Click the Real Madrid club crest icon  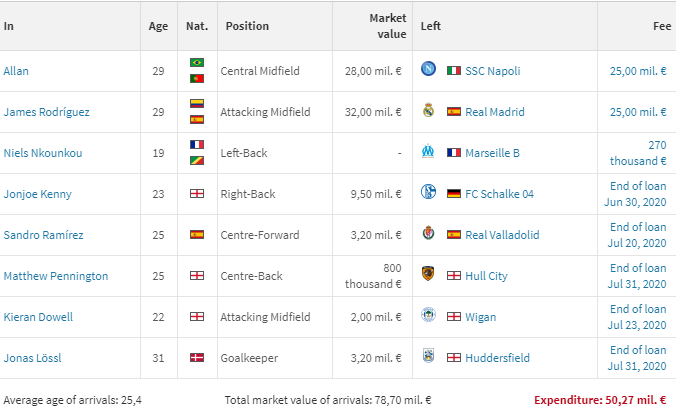(x=428, y=112)
